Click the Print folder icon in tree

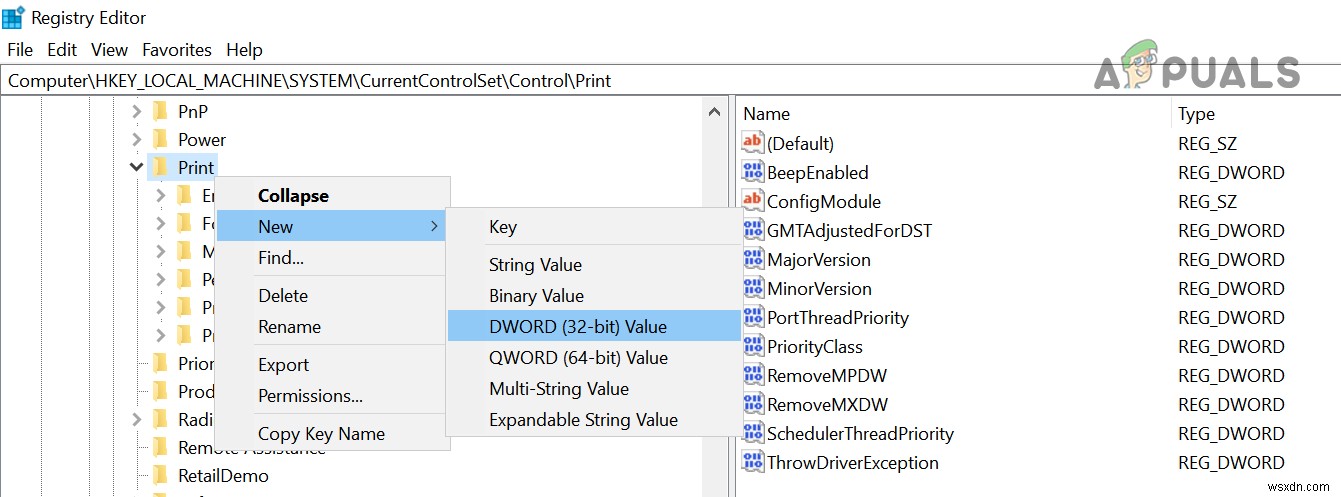click(160, 167)
